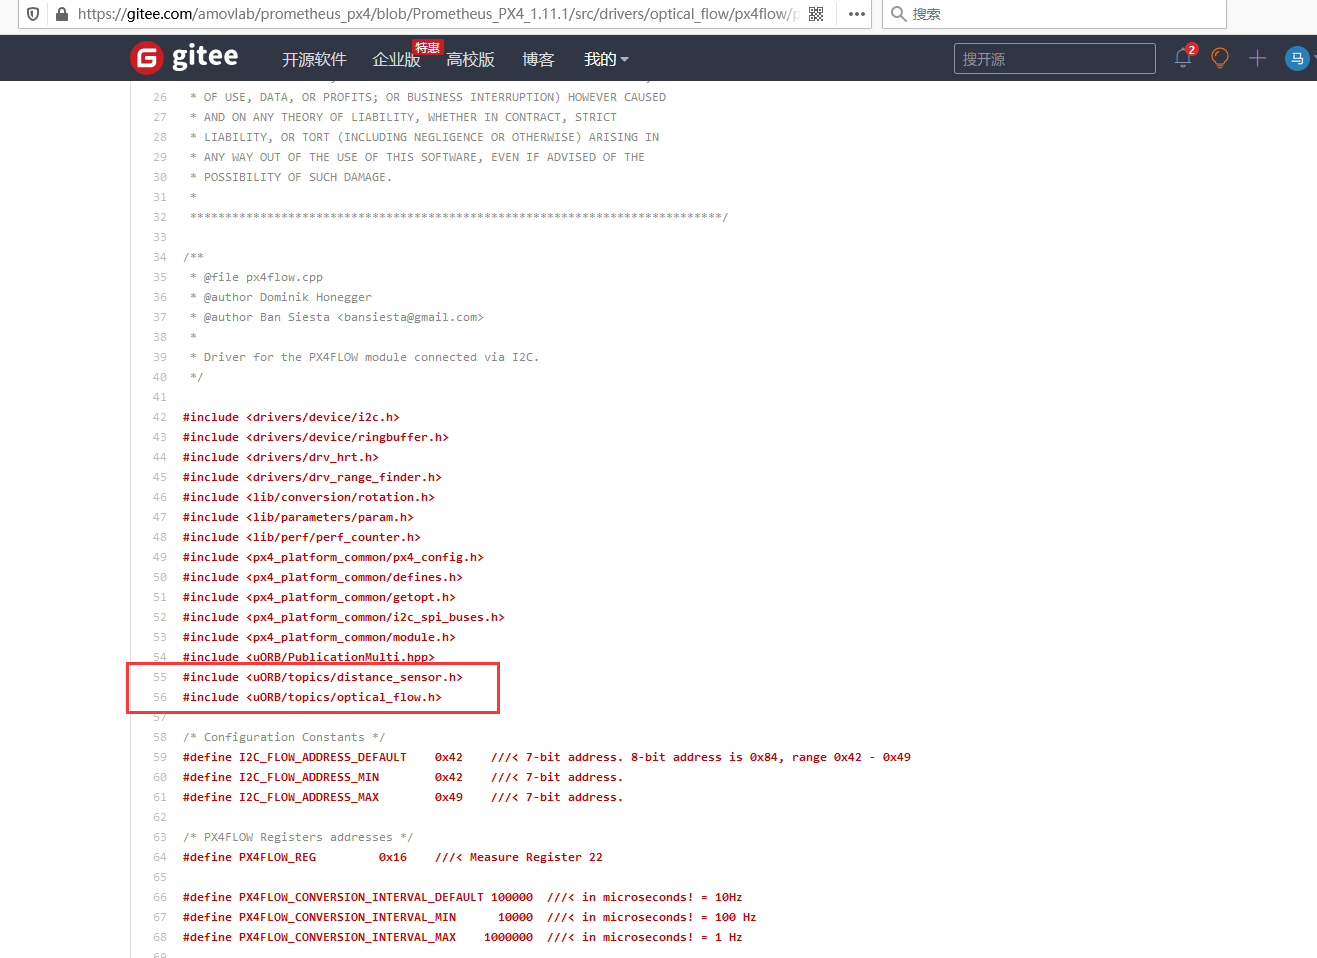Open the 高校版 navigation item
1317x958 pixels.
click(x=470, y=59)
